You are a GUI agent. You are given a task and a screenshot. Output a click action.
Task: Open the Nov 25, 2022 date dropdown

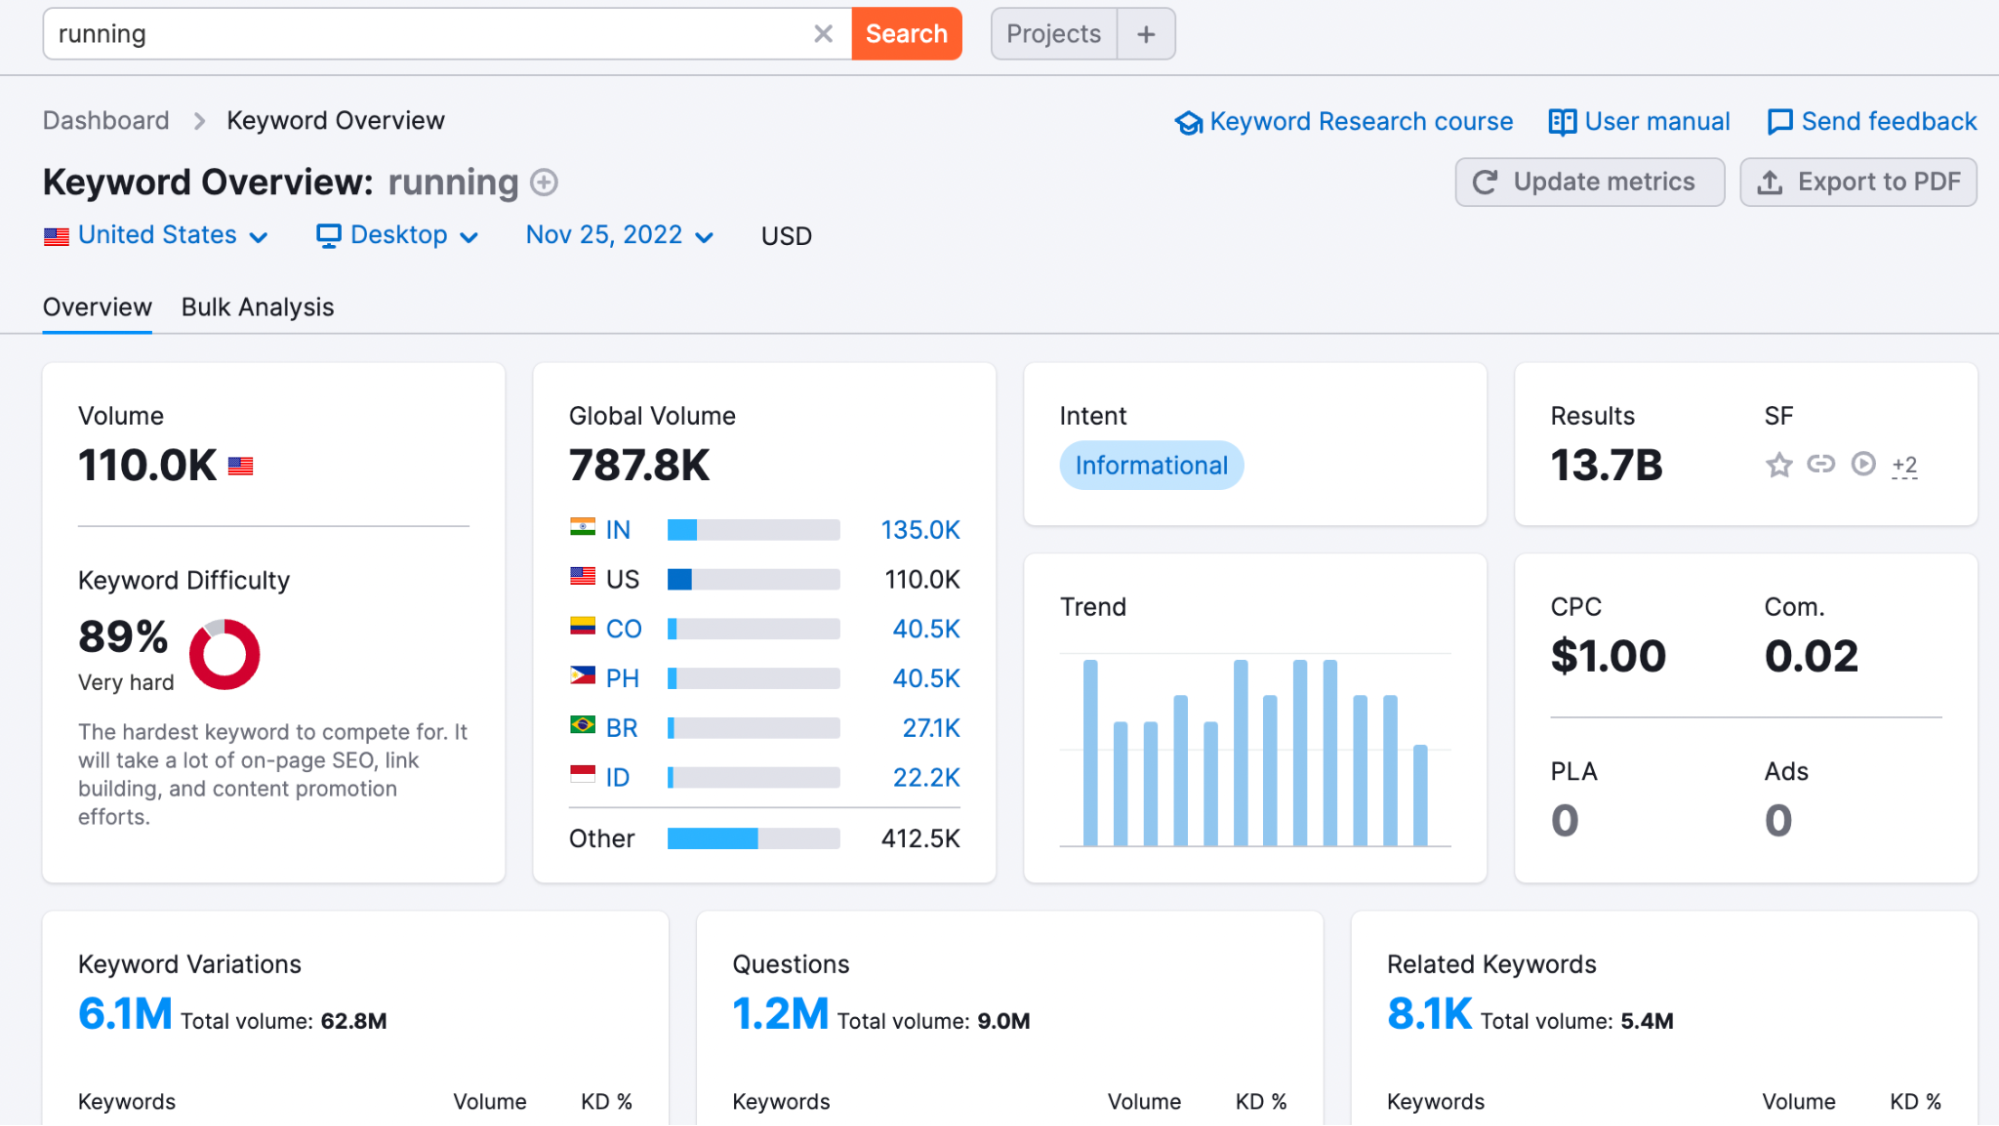click(620, 236)
